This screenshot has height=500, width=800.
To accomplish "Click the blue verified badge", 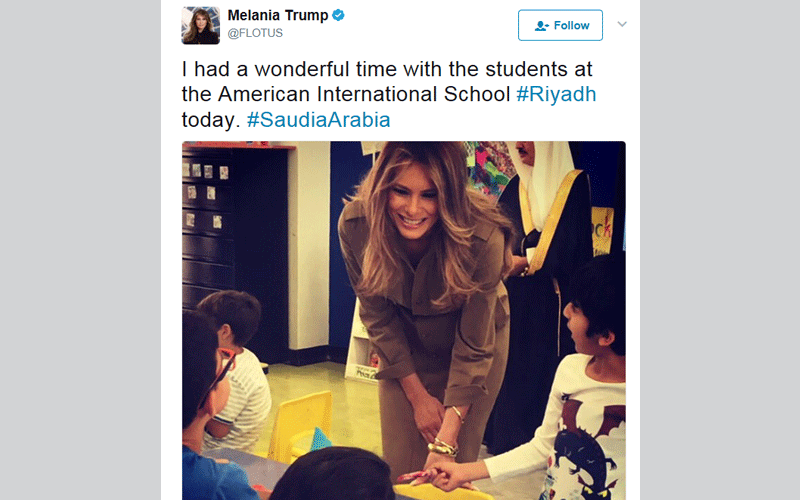I will click(338, 15).
